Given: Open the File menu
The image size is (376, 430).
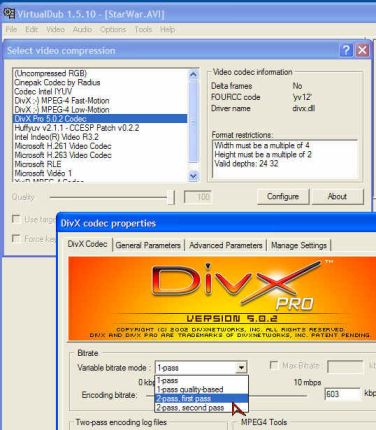Looking at the screenshot, I should click(x=11, y=29).
